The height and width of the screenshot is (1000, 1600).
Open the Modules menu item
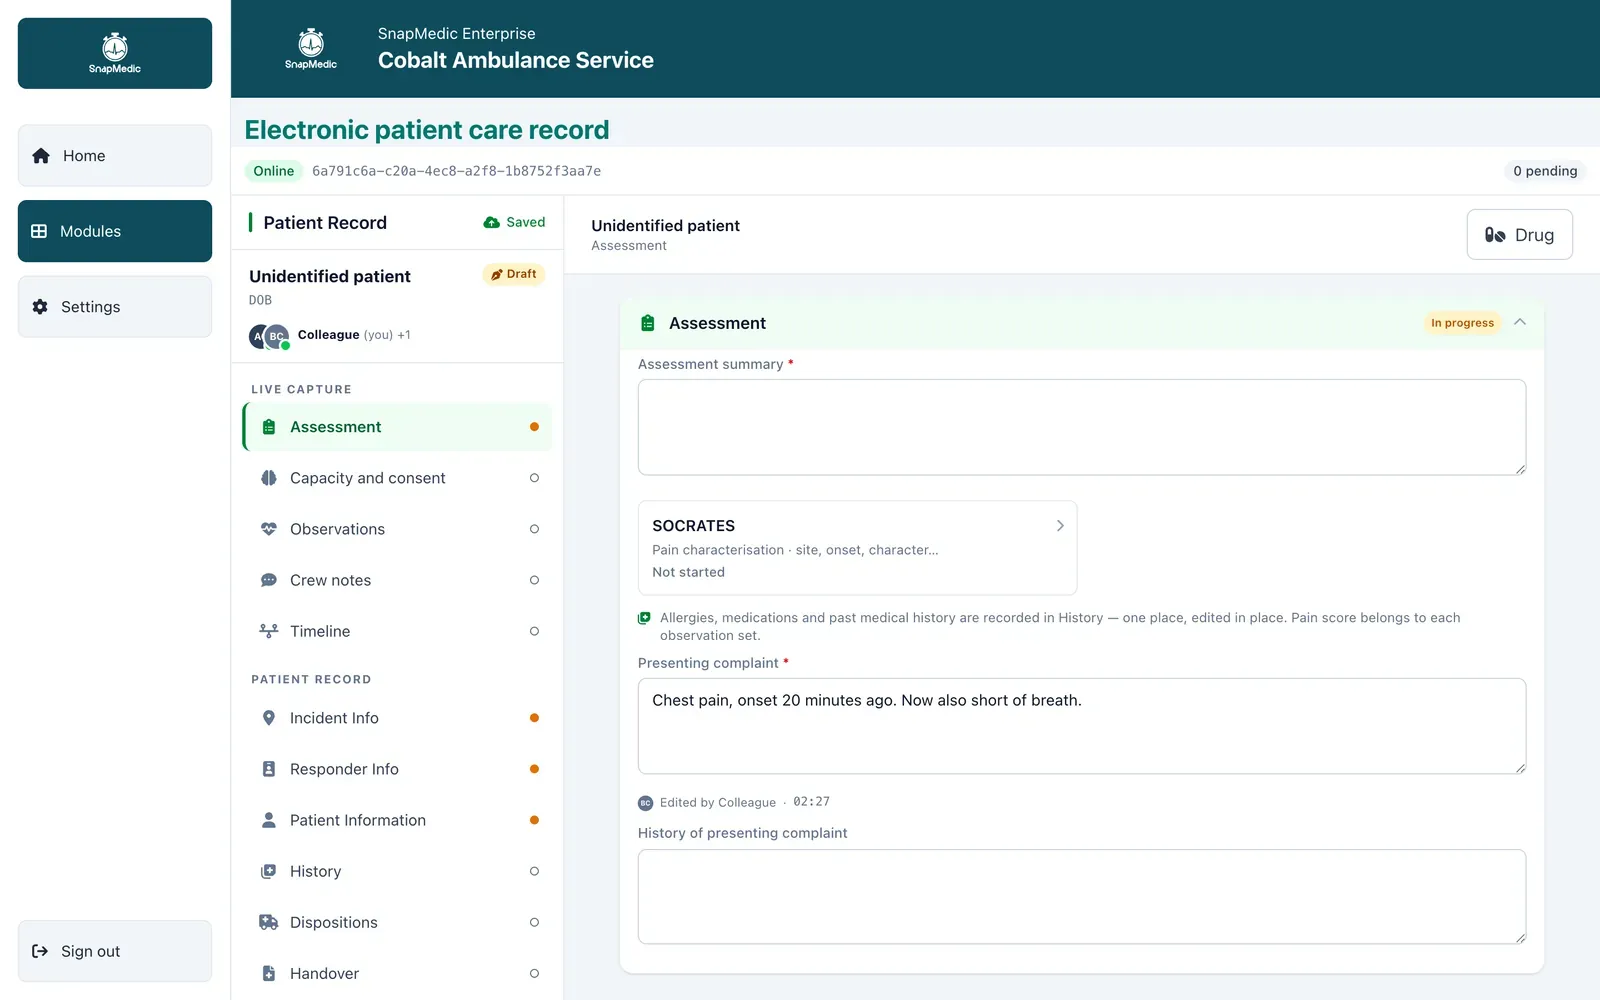tap(115, 231)
